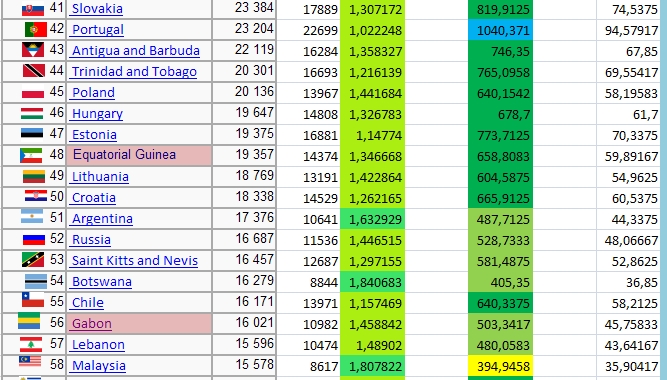The image size is (667, 380).
Task: Click the Argentina flag icon
Action: (32, 217)
